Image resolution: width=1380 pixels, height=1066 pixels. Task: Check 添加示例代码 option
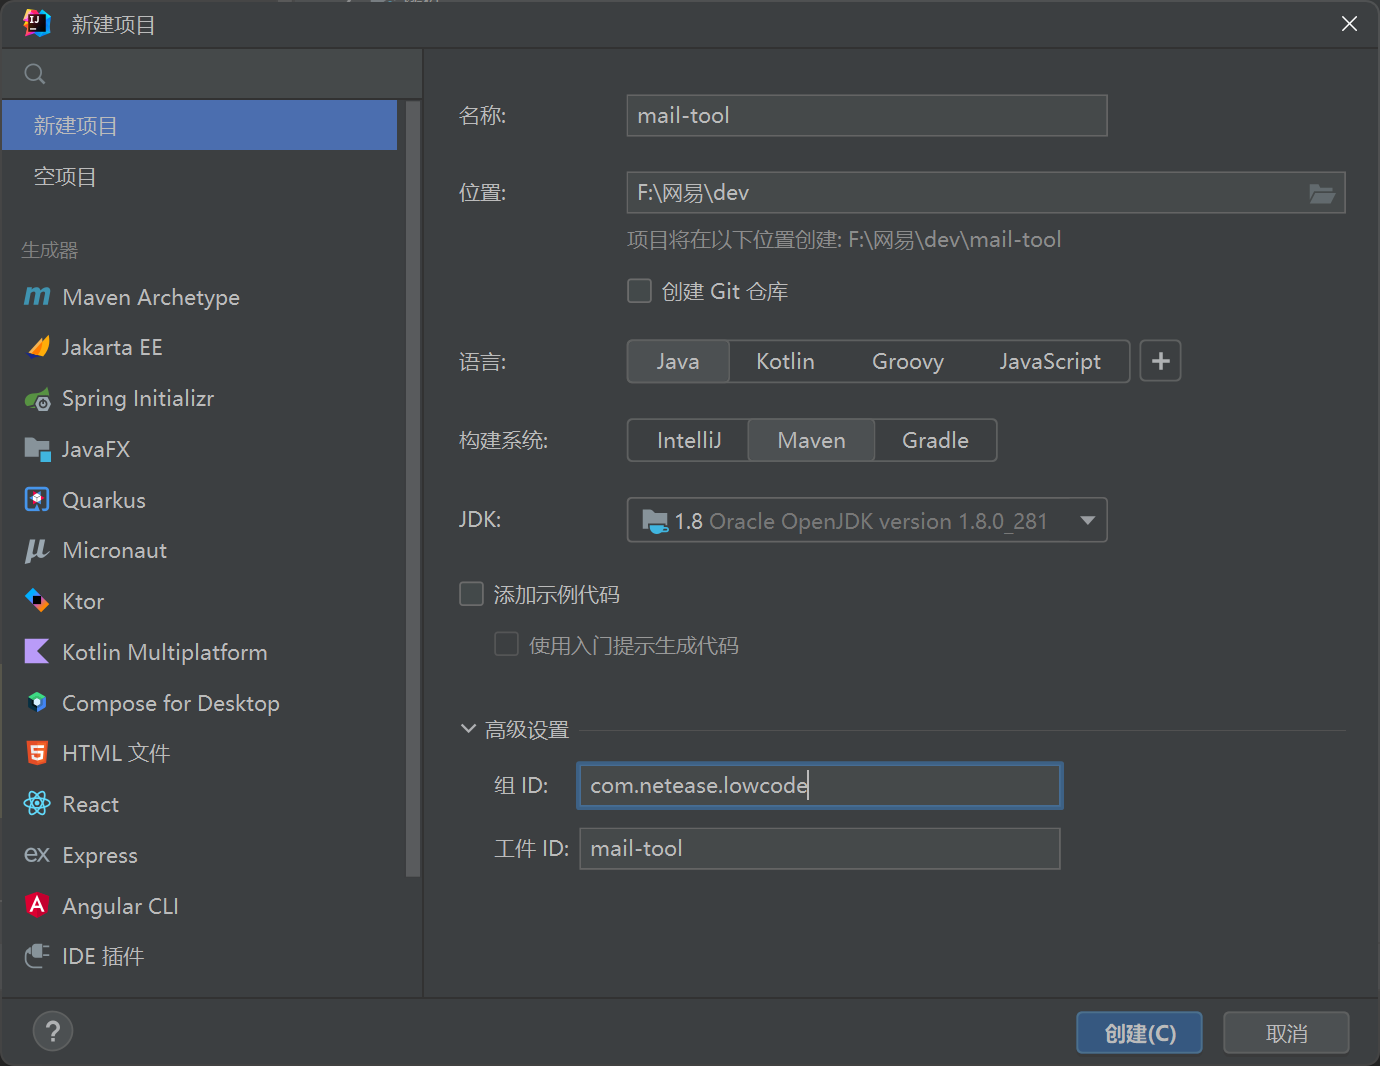[471, 593]
